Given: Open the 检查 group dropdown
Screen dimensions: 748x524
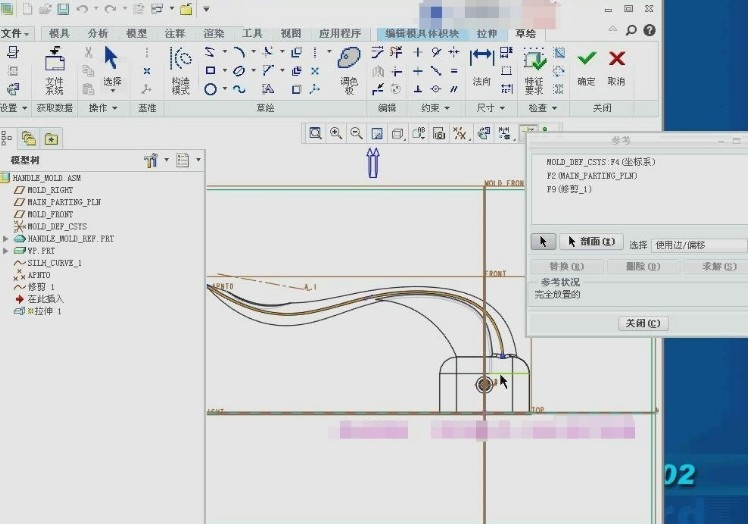Looking at the screenshot, I should click(542, 108).
